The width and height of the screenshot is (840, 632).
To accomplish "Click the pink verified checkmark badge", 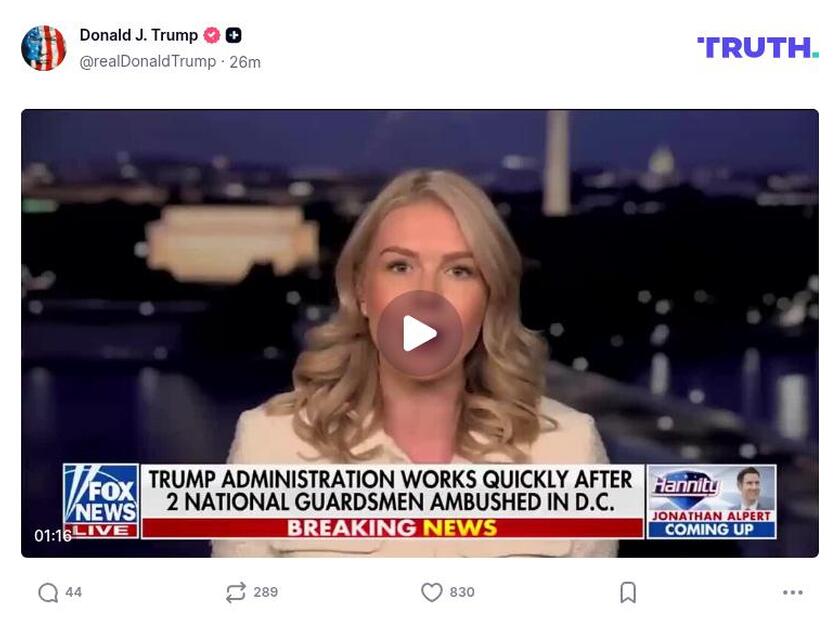I will point(212,35).
